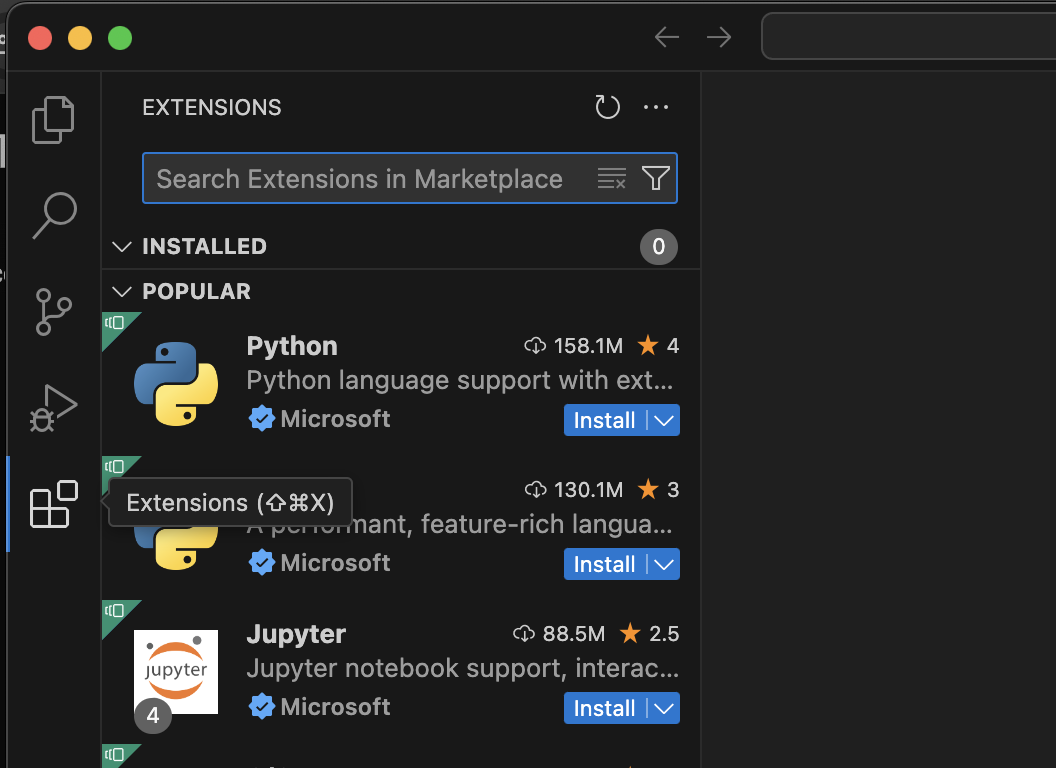Refresh the extensions list
This screenshot has width=1056, height=768.
(607, 107)
